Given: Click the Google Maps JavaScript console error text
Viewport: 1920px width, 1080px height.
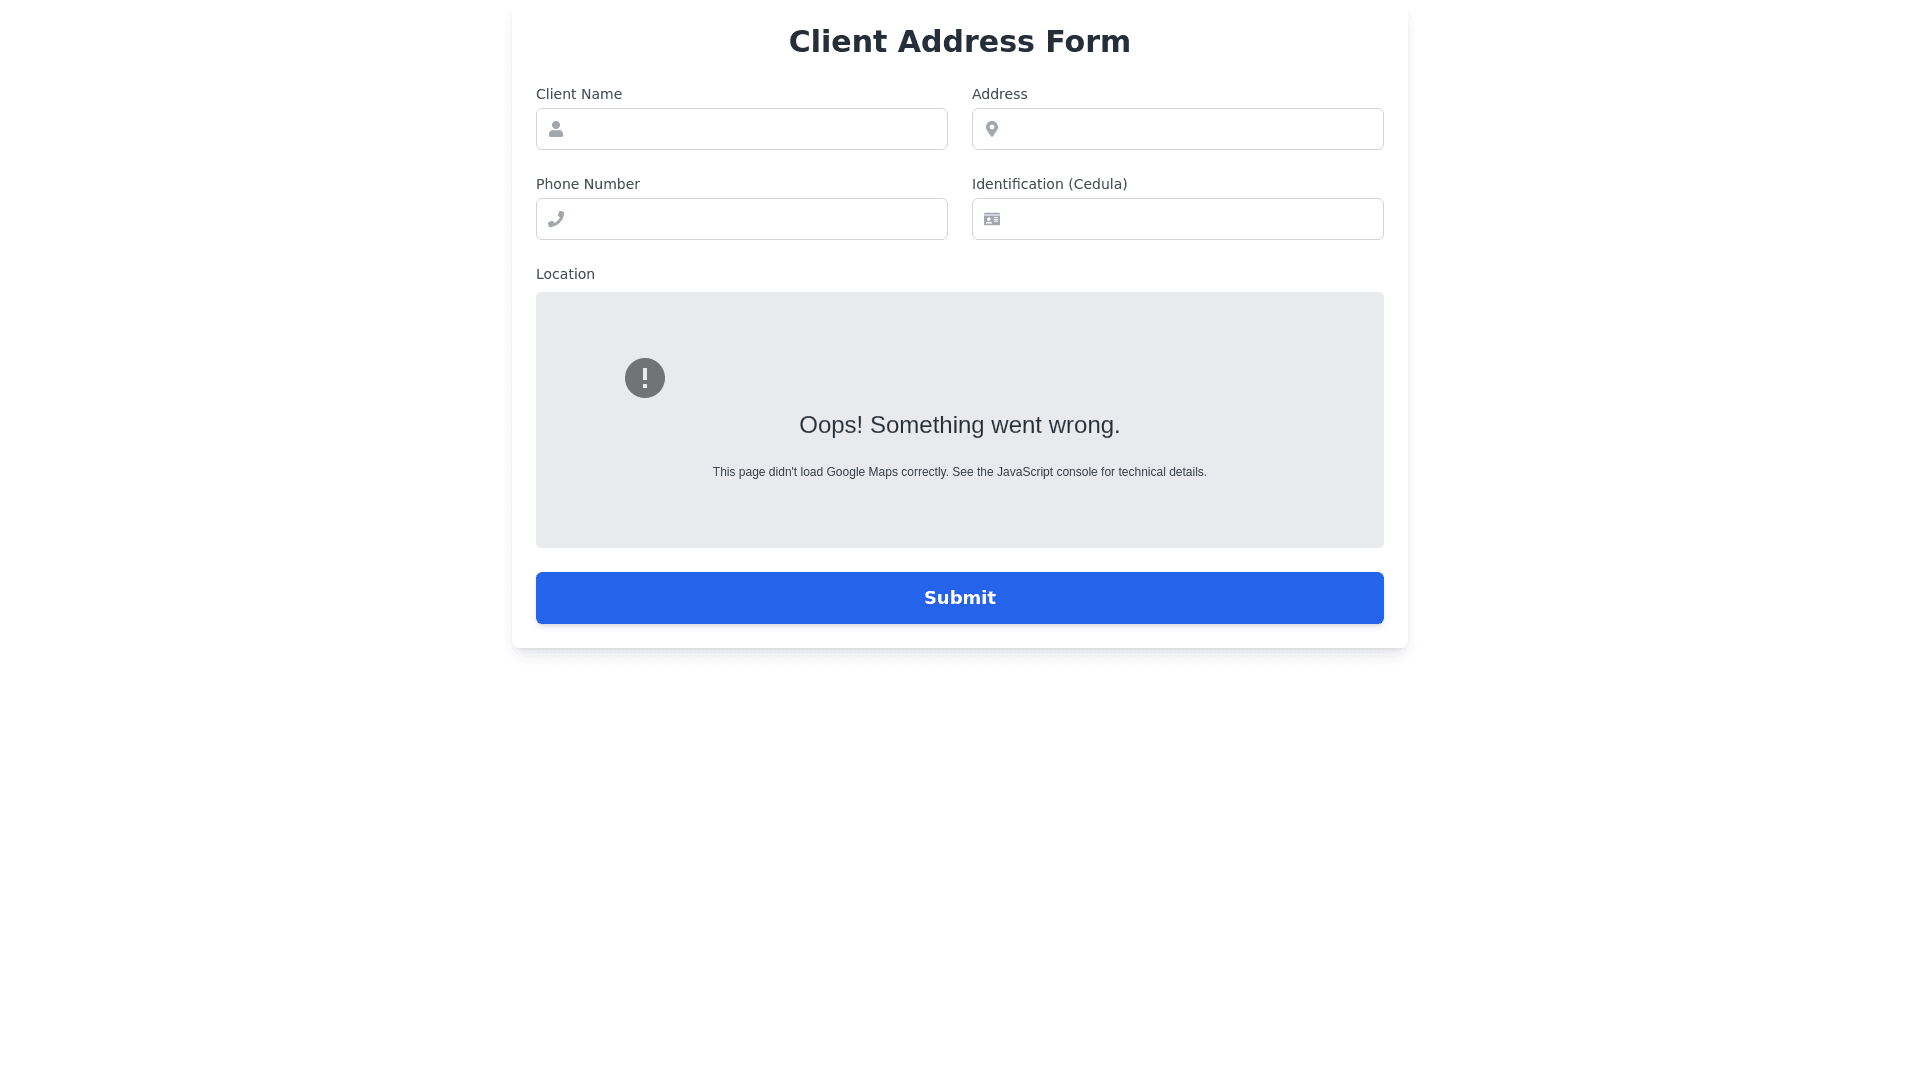Looking at the screenshot, I should 959,472.
